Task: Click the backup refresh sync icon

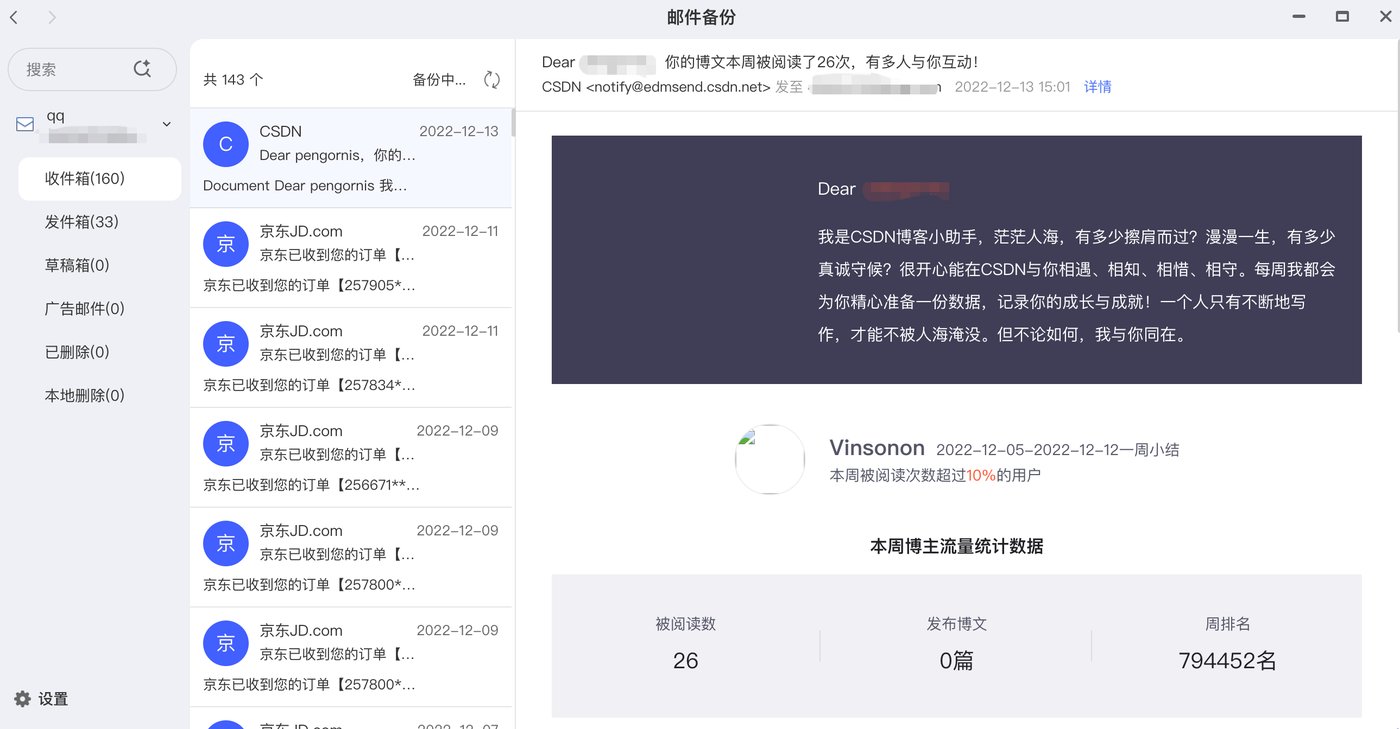Action: 492,80
